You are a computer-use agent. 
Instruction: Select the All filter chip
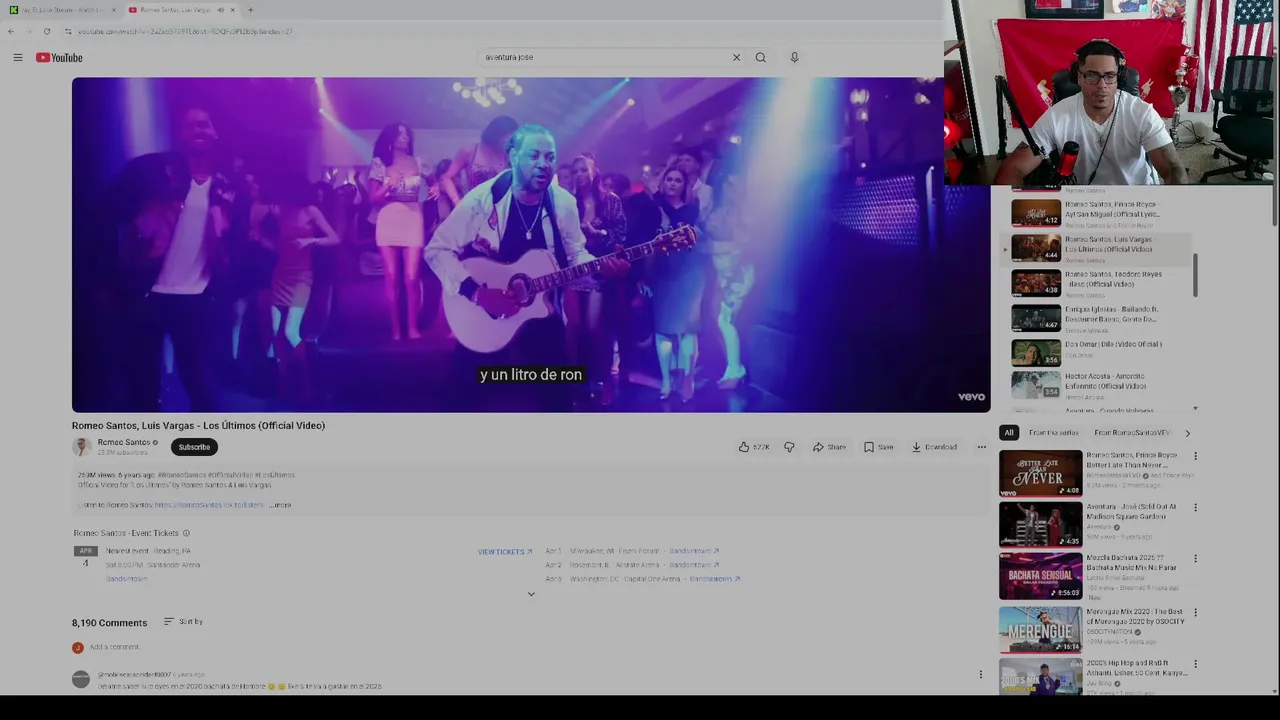[x=1008, y=433]
